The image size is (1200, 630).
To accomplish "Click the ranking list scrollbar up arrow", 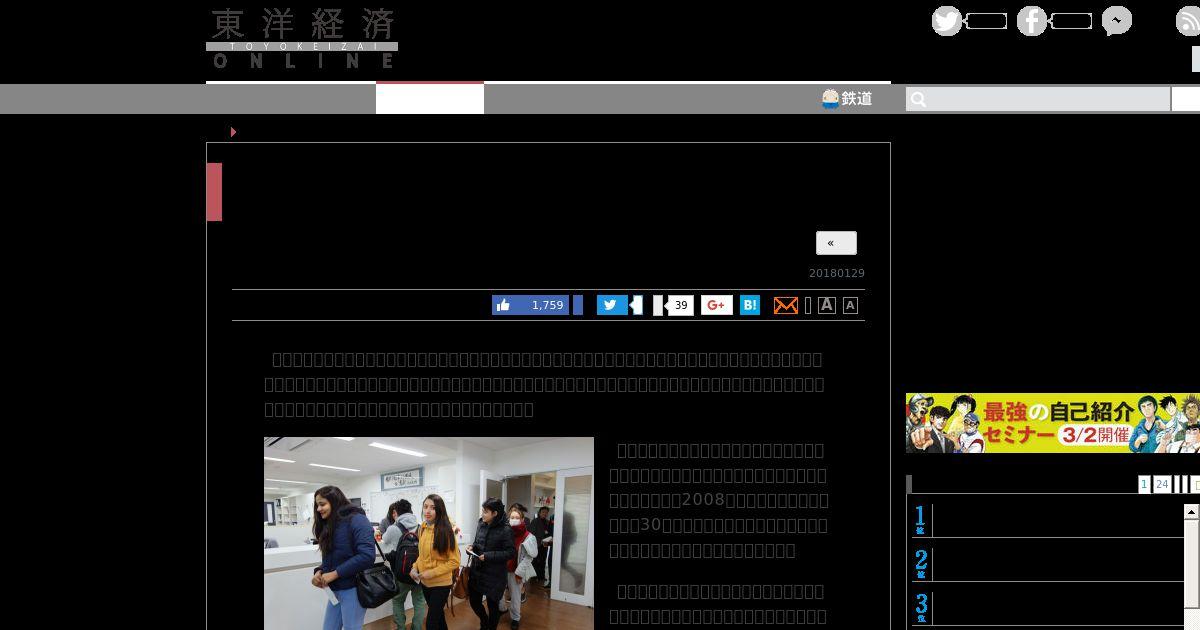I will 1191,512.
